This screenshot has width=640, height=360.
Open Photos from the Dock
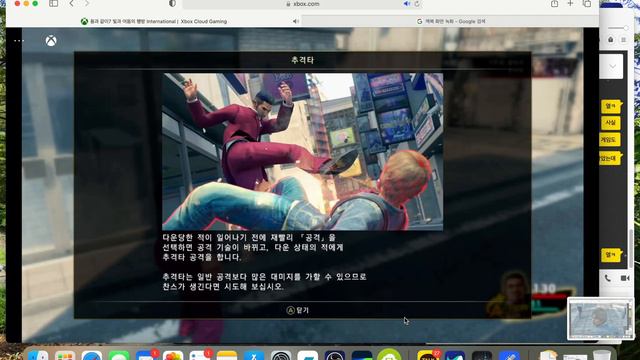pos(173,356)
